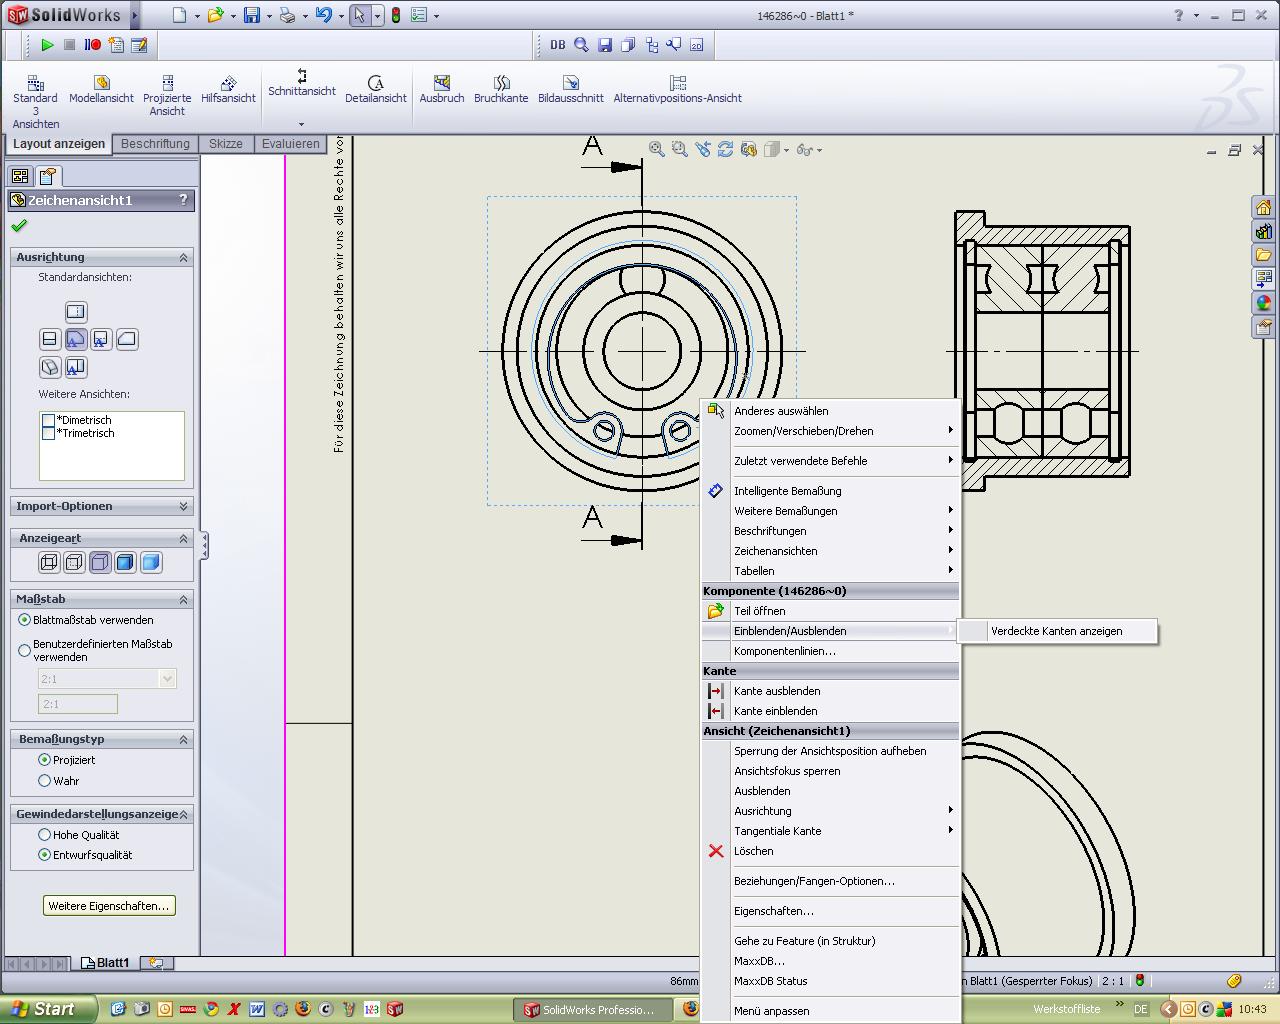Collapse the Ausrichtung section
The height and width of the screenshot is (1024, 1280).
click(183, 257)
